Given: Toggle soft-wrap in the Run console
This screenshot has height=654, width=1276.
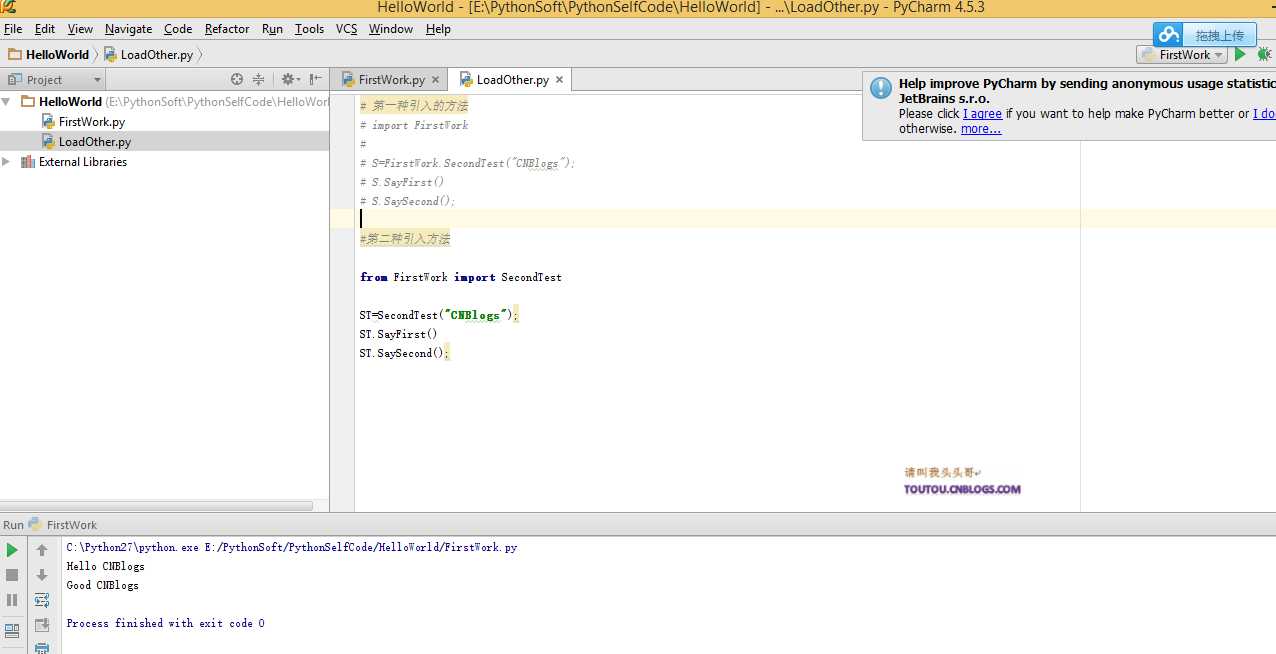Looking at the screenshot, I should [42, 600].
